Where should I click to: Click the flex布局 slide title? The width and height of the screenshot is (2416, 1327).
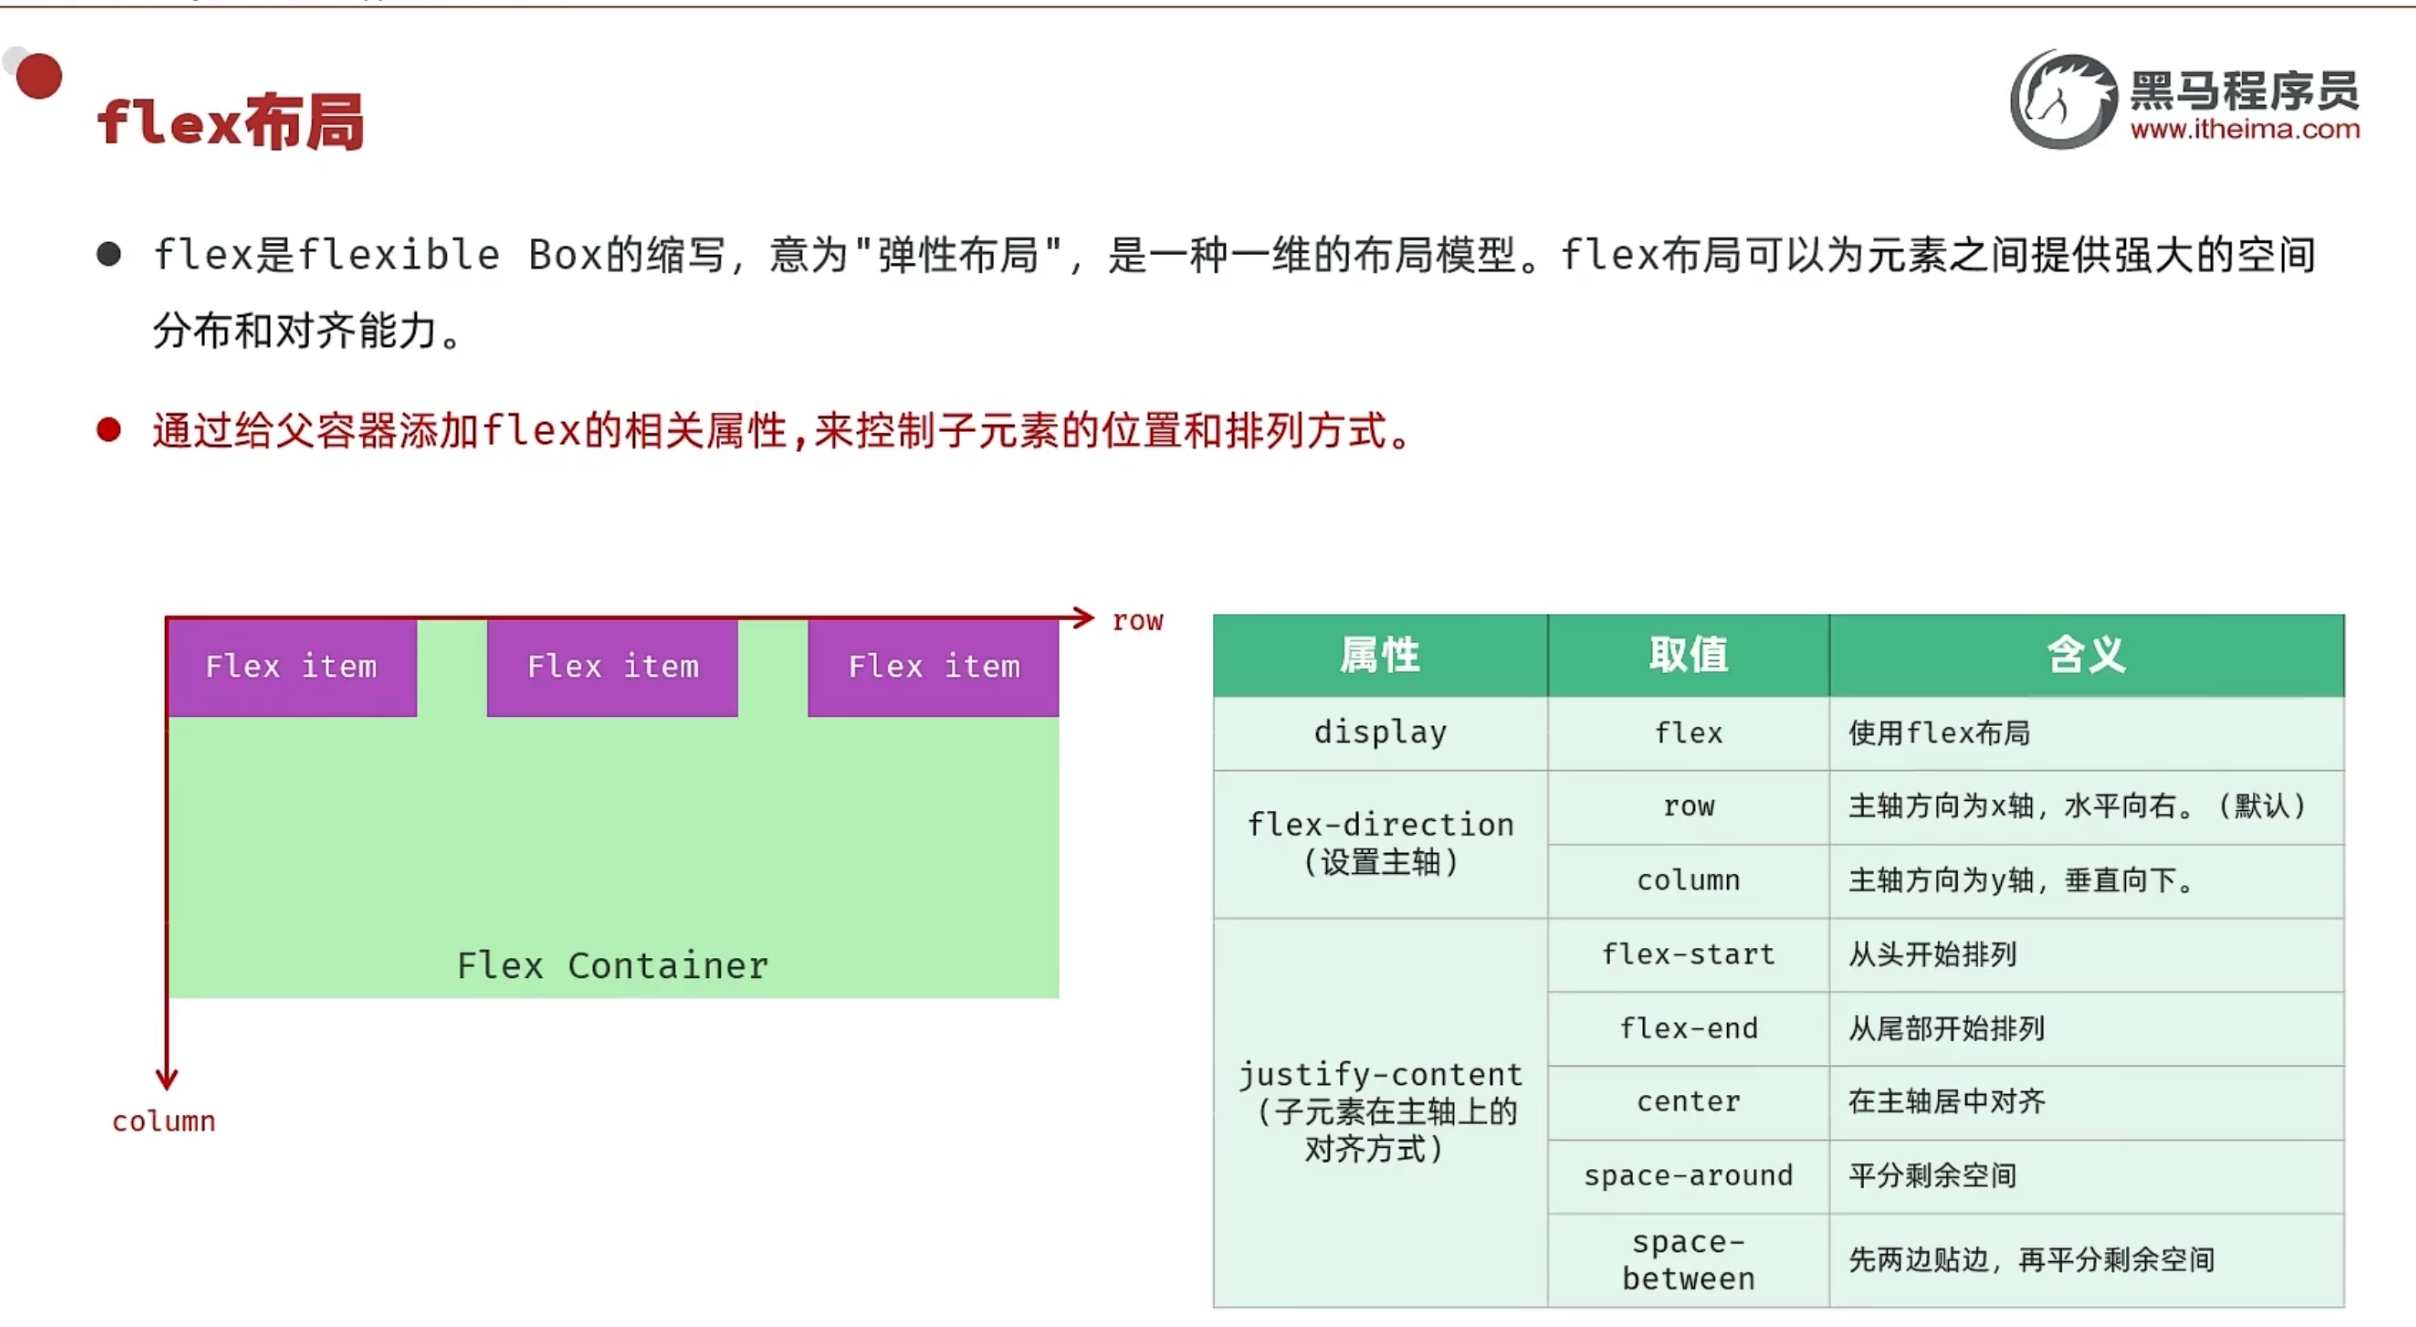[x=231, y=122]
